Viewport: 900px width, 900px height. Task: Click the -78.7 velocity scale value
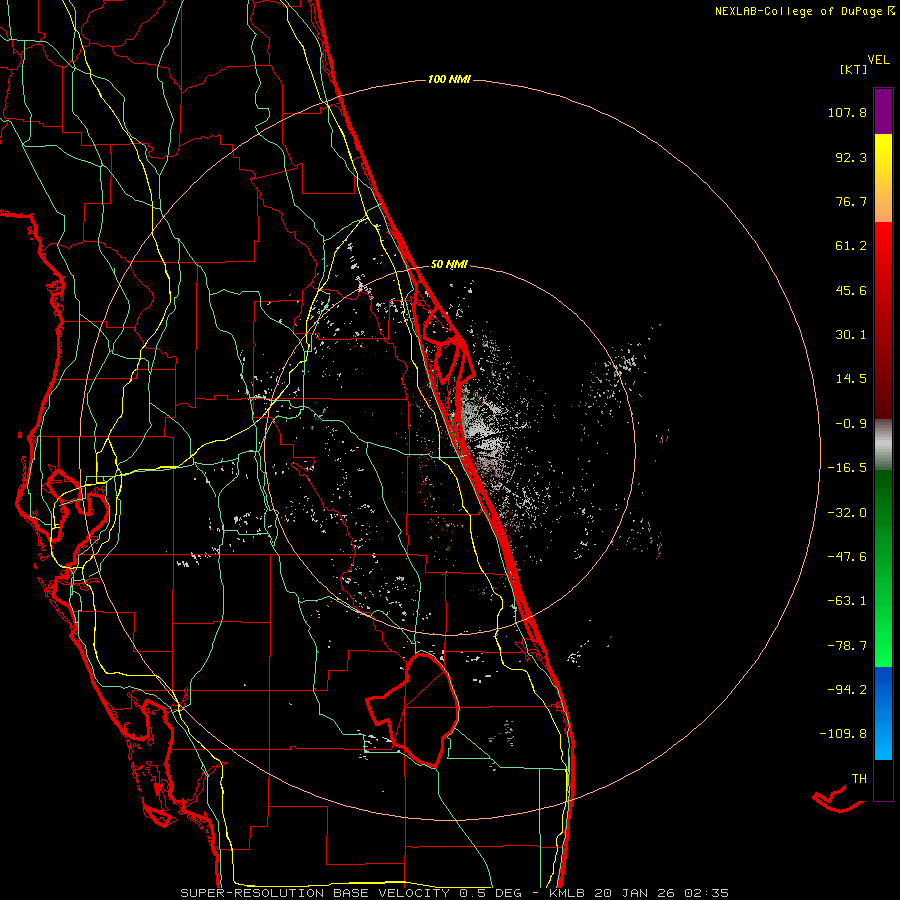click(847, 646)
